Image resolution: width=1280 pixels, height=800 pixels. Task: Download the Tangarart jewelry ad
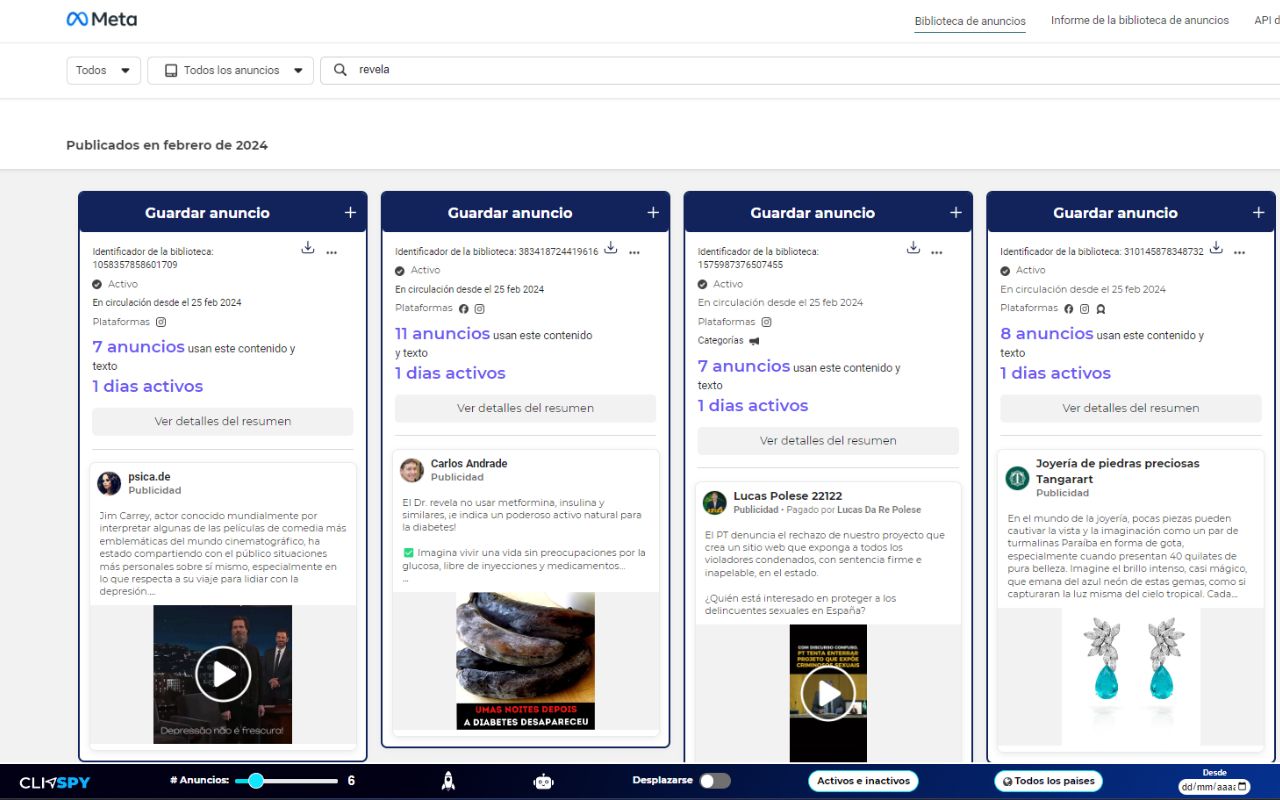[x=1216, y=248]
